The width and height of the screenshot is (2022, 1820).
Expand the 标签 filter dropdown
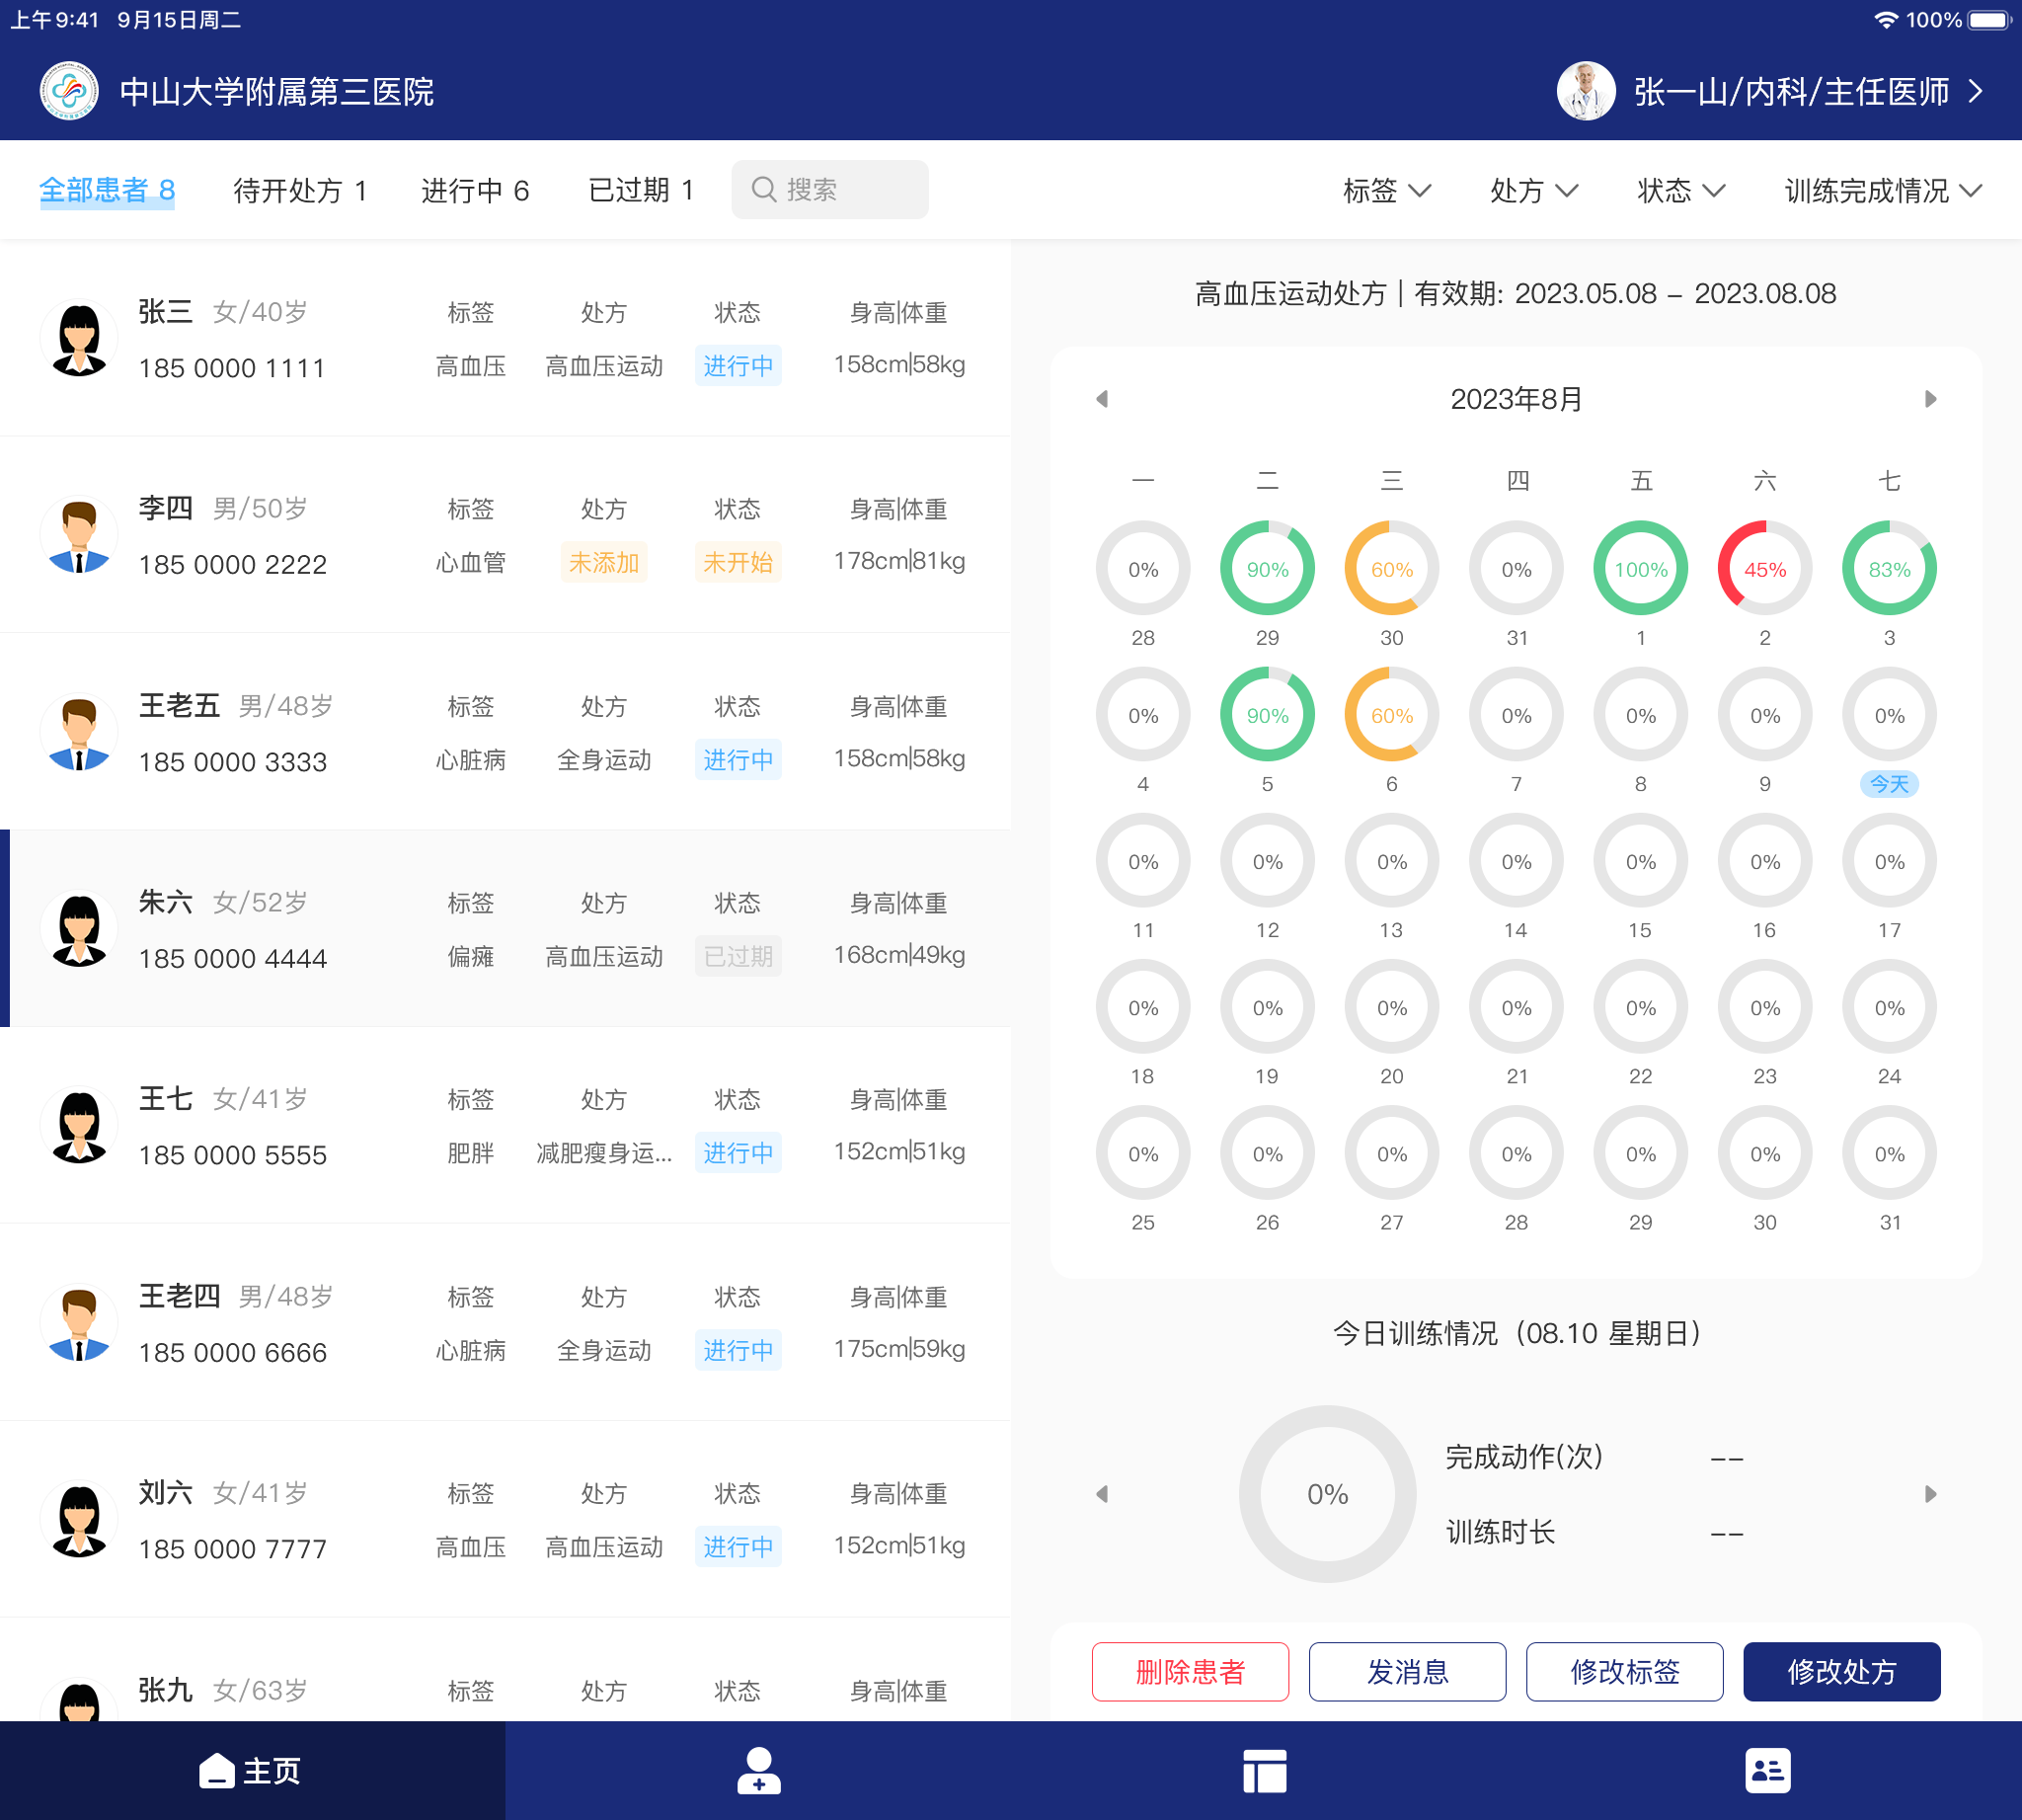tap(1387, 190)
